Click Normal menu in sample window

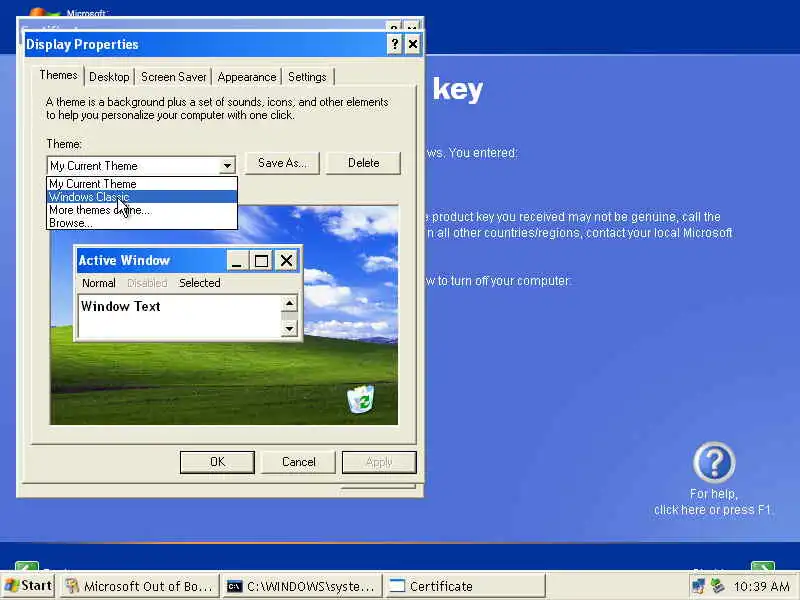click(x=98, y=283)
